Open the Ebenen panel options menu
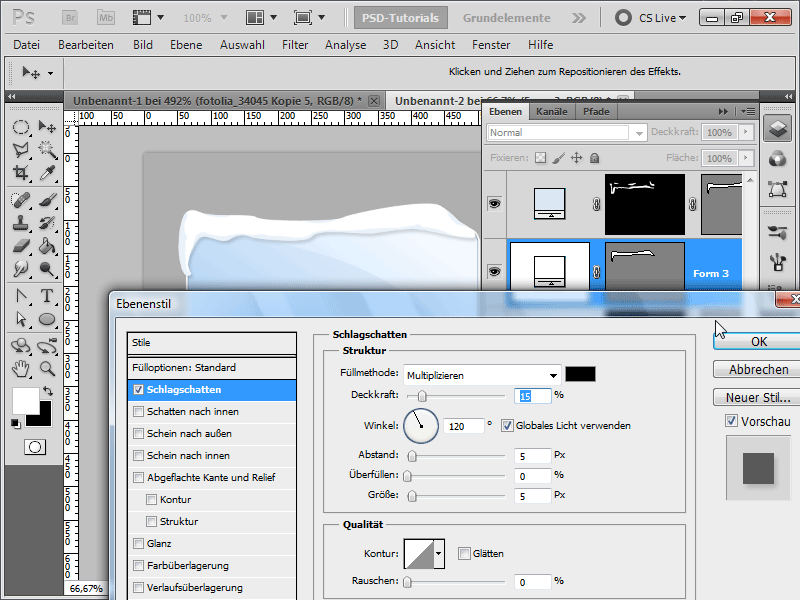 point(748,111)
